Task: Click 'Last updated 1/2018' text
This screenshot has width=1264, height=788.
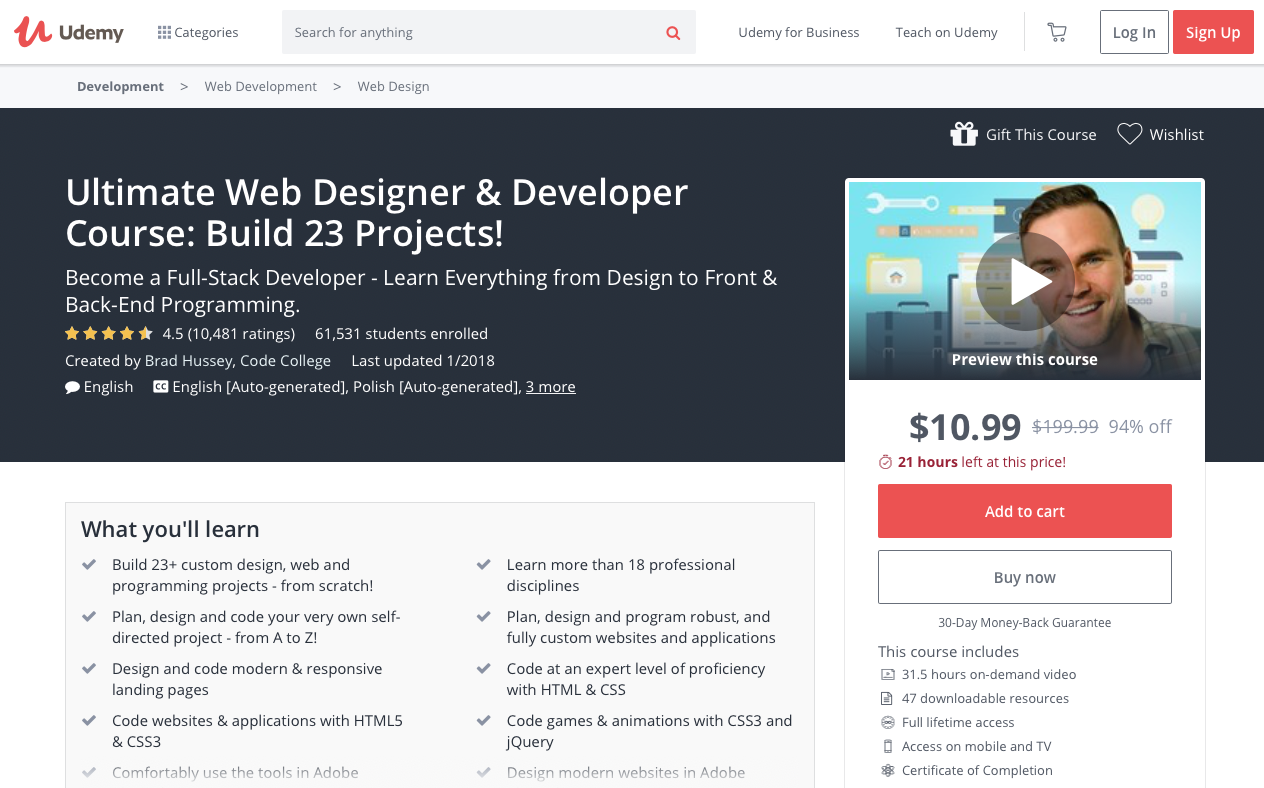Action: point(423,360)
